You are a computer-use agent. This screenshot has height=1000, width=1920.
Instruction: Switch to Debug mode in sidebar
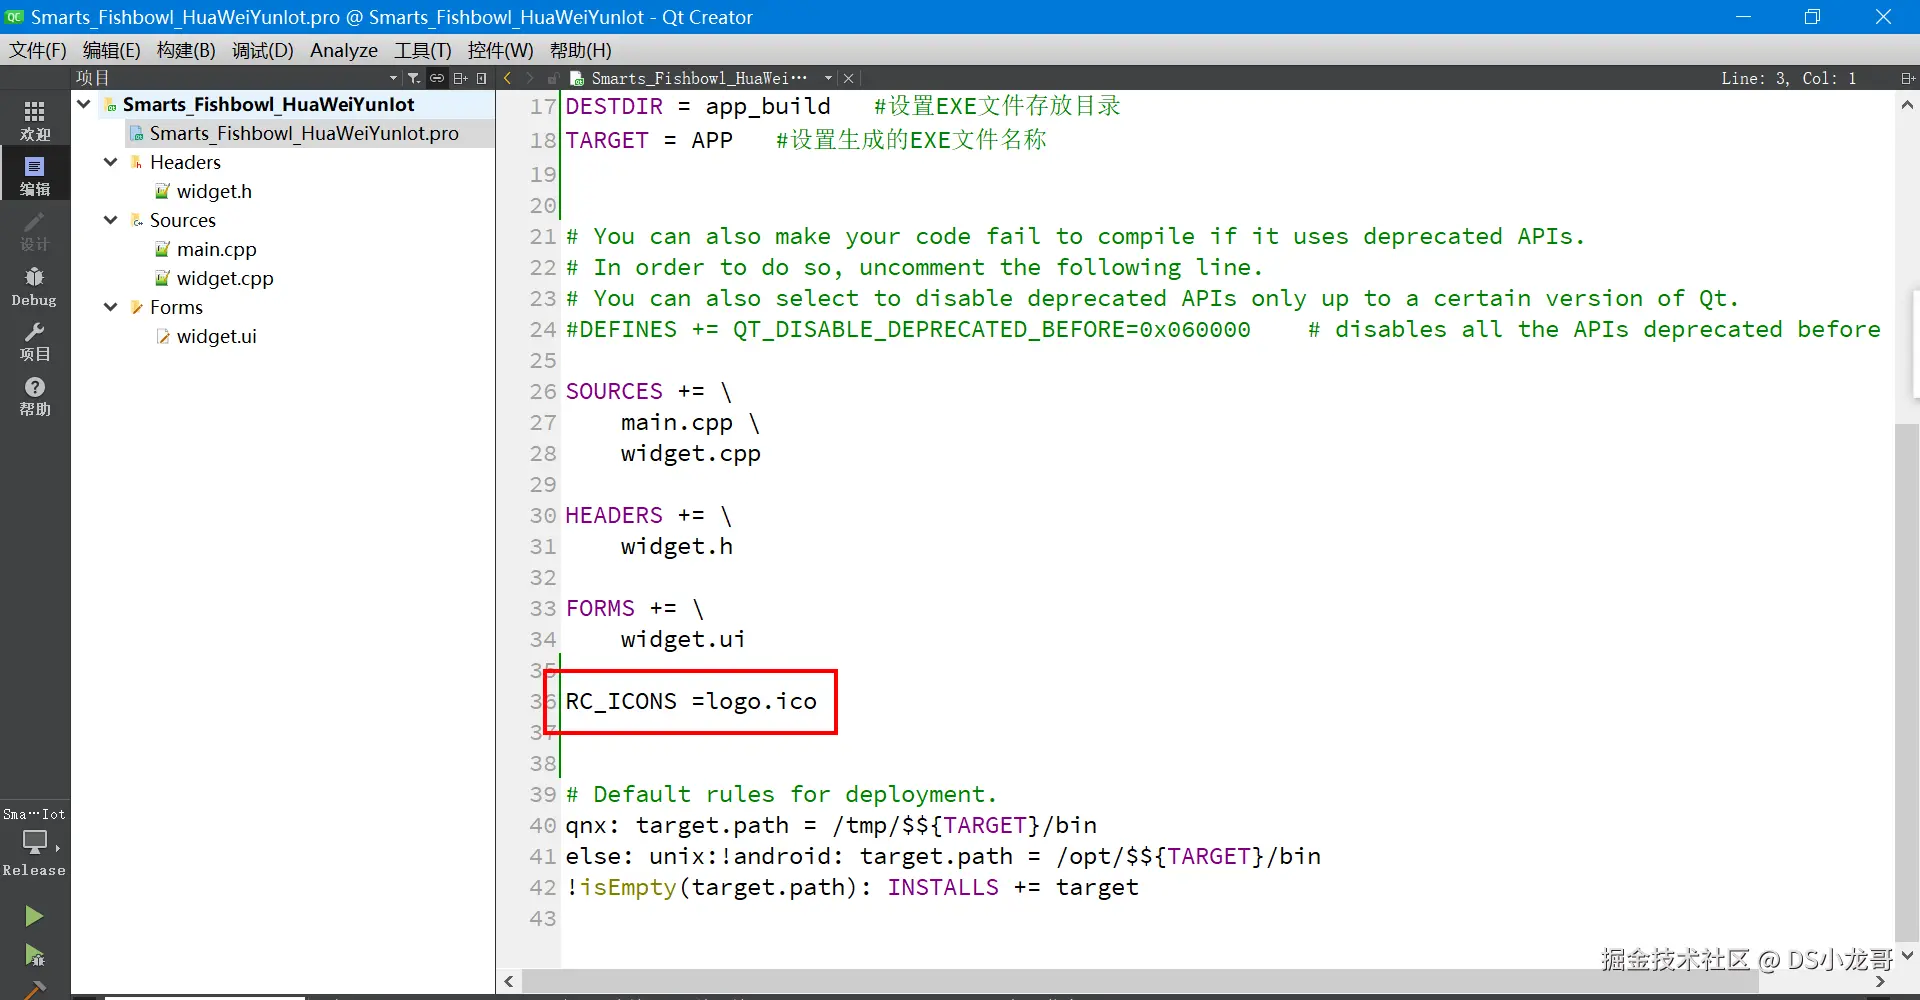[35, 286]
